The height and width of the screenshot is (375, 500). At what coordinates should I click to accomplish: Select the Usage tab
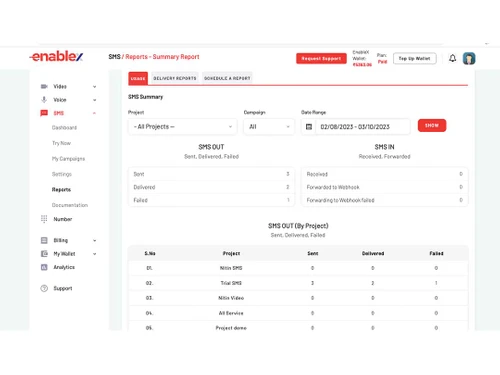coord(138,78)
